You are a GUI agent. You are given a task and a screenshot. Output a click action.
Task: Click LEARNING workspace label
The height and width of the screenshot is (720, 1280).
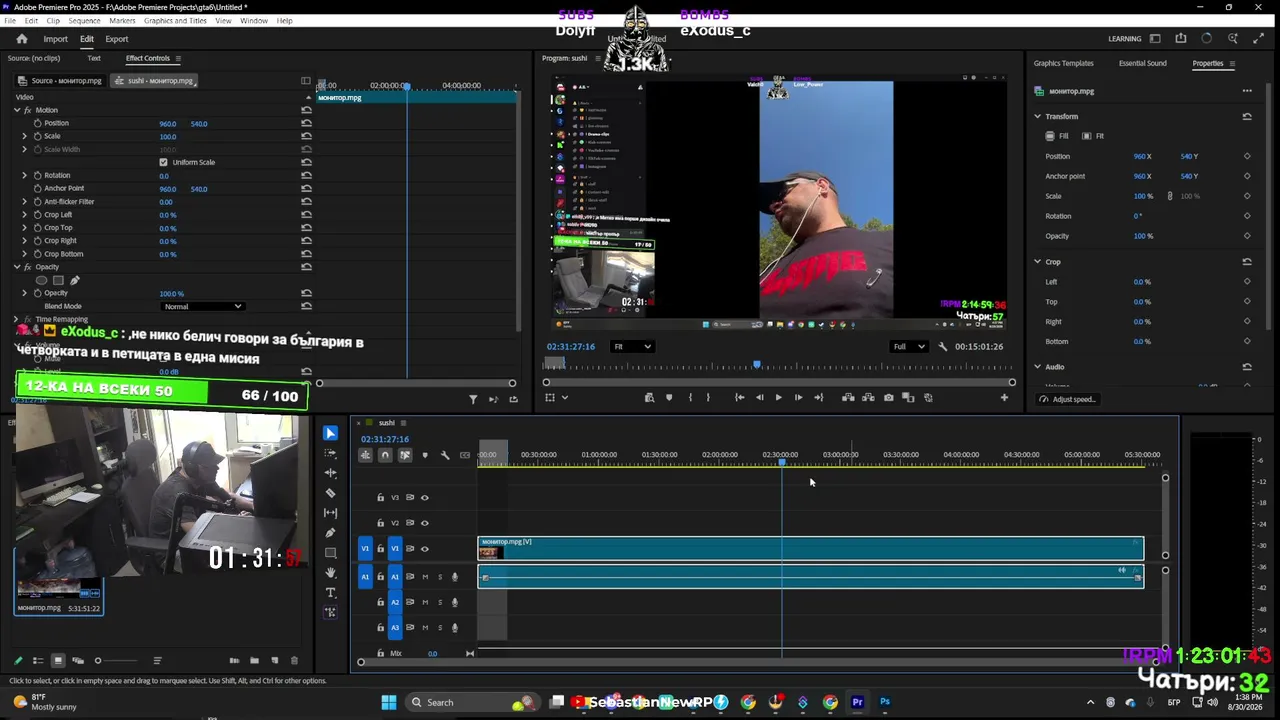click(x=1125, y=39)
